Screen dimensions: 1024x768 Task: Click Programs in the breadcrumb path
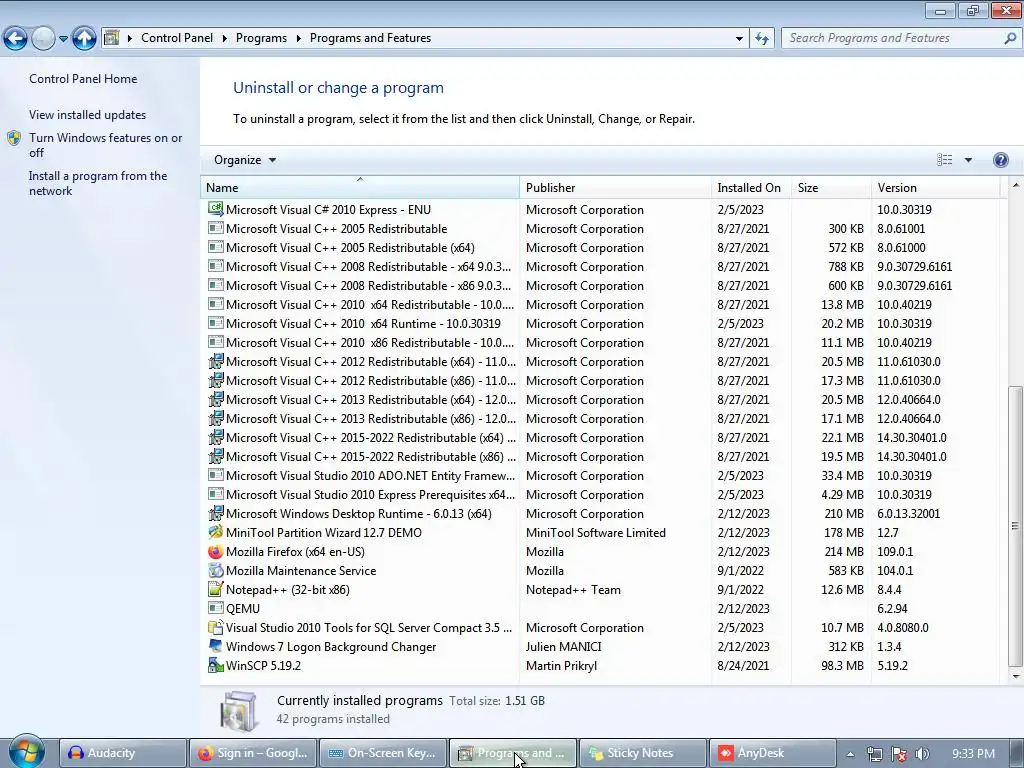(x=261, y=38)
